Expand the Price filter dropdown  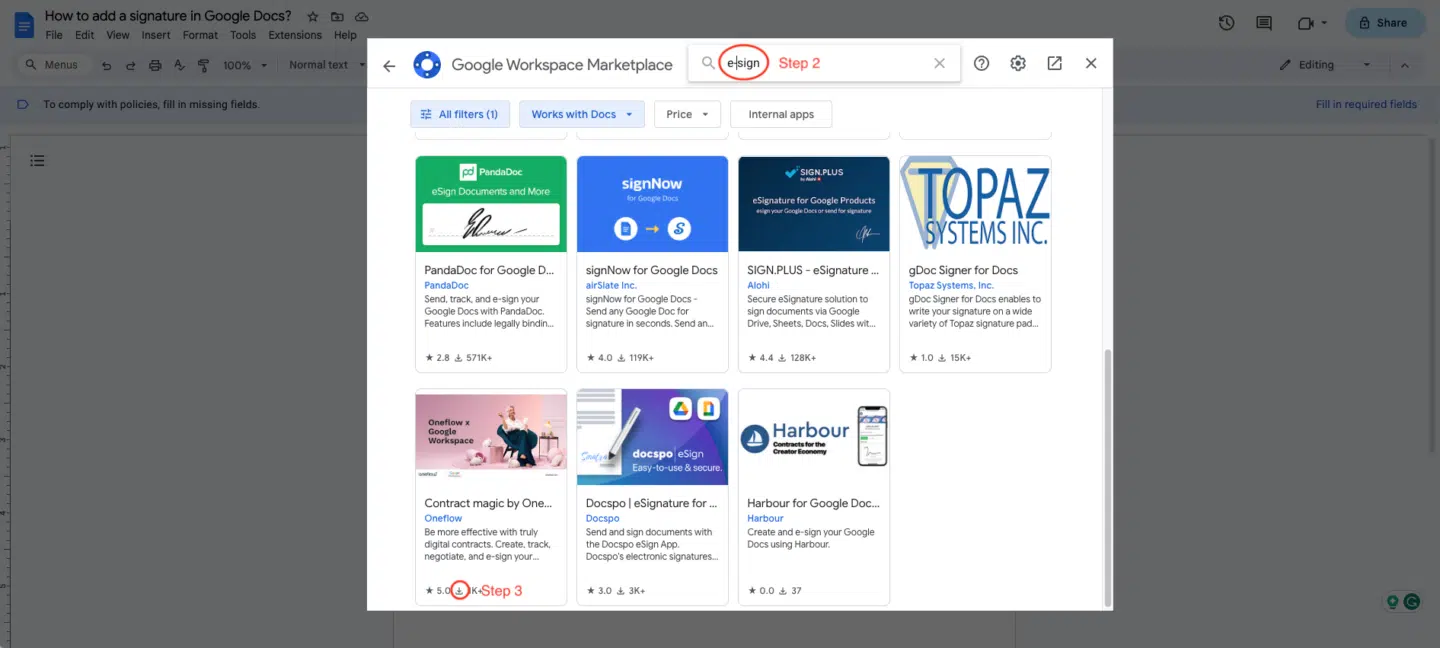coord(688,114)
